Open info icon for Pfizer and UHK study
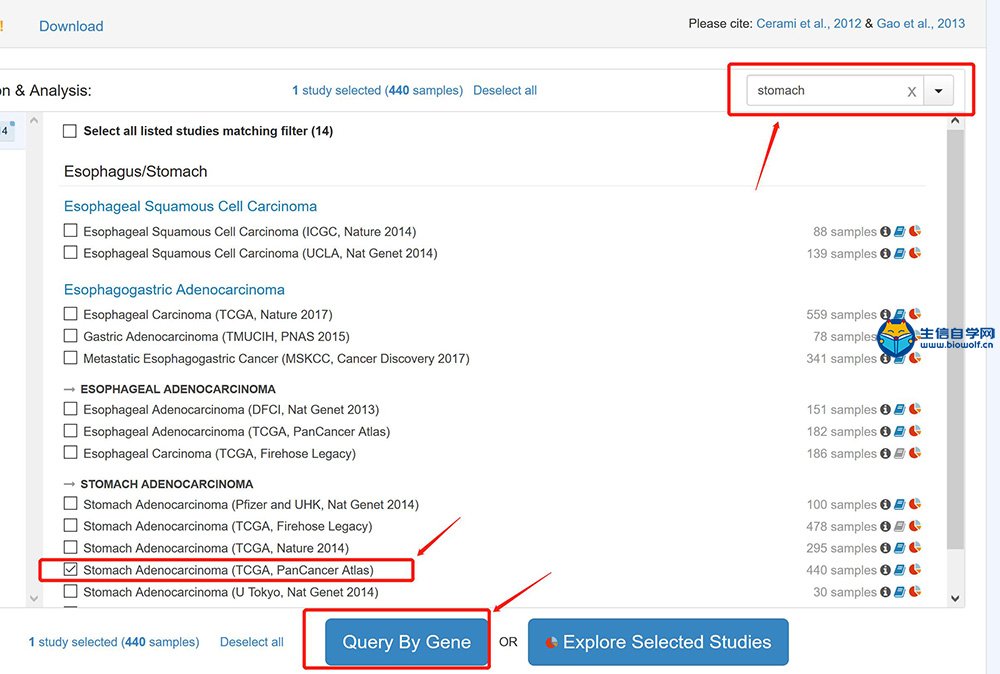1000x674 pixels. tap(885, 504)
